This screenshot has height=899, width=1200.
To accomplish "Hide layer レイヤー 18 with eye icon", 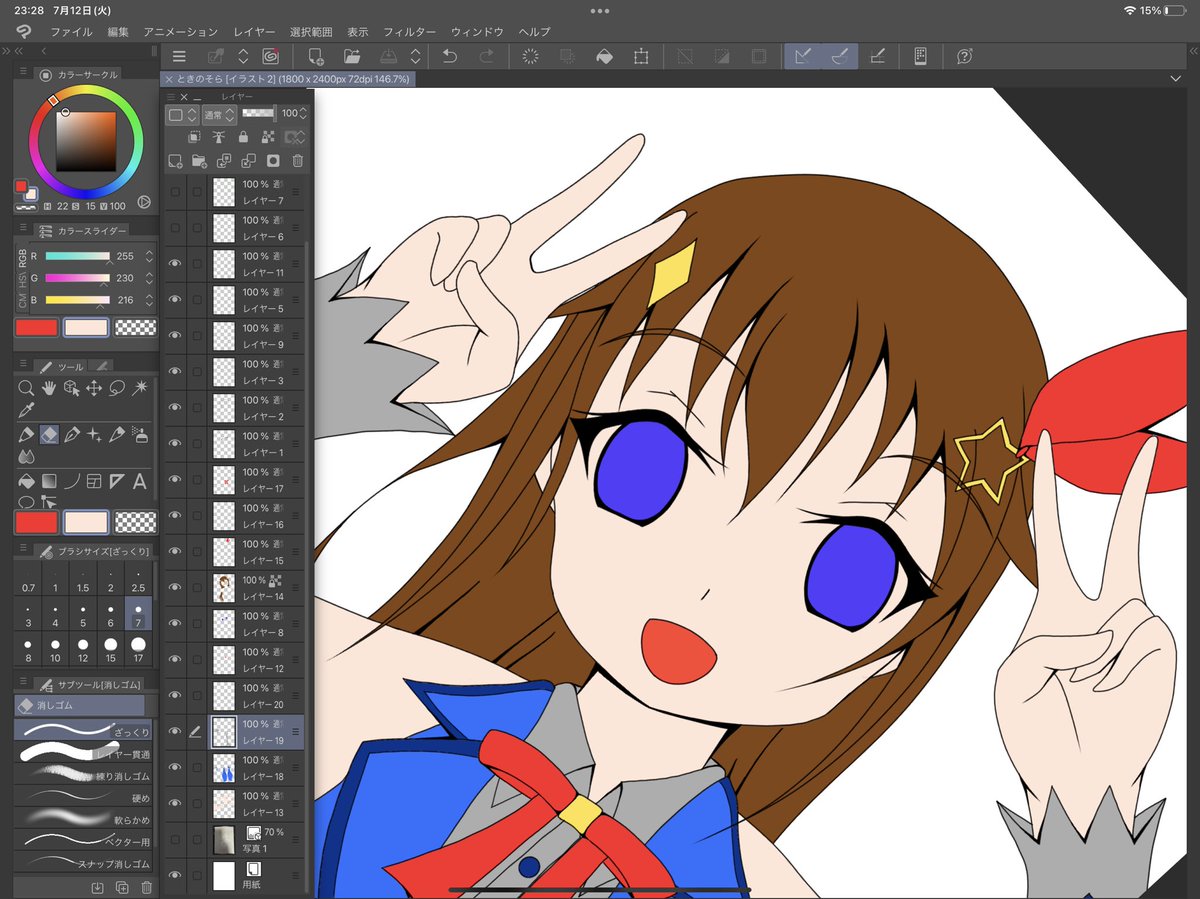I will (175, 767).
